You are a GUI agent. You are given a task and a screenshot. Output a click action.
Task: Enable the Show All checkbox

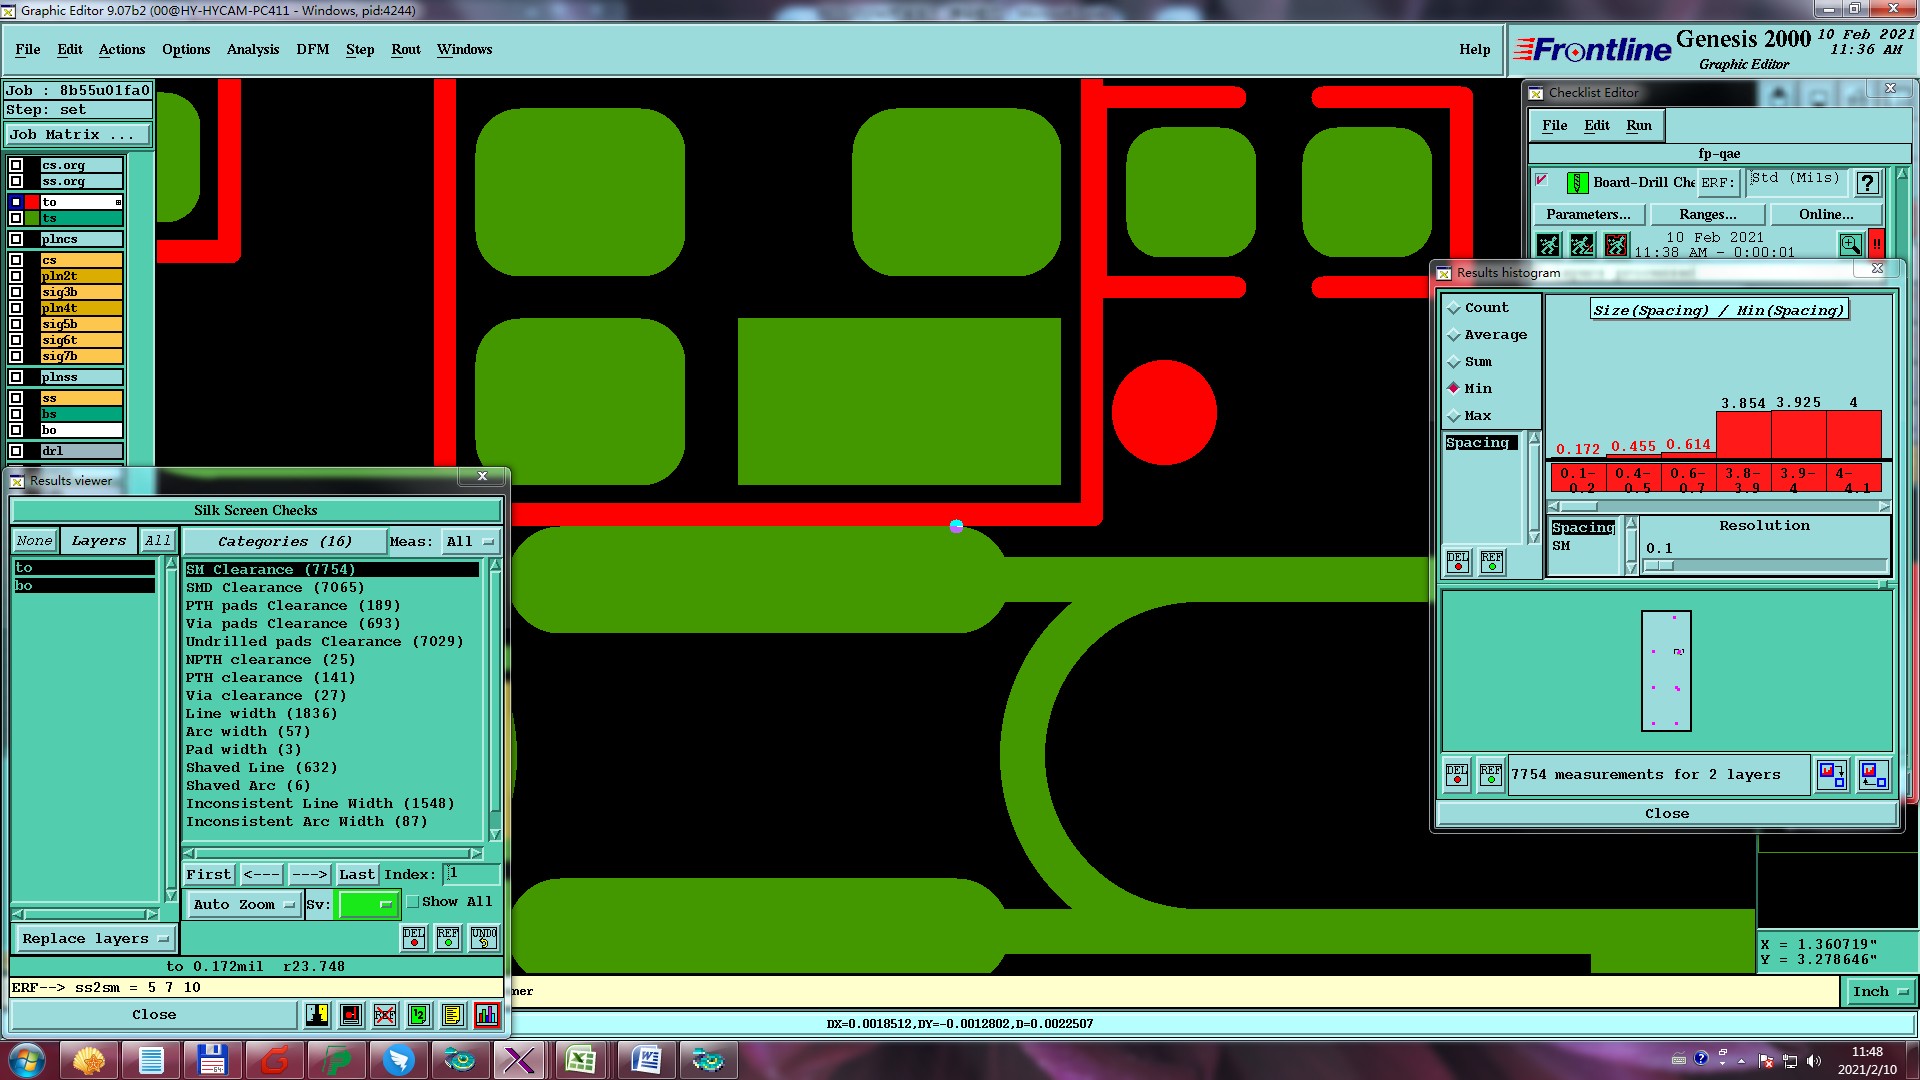413,901
